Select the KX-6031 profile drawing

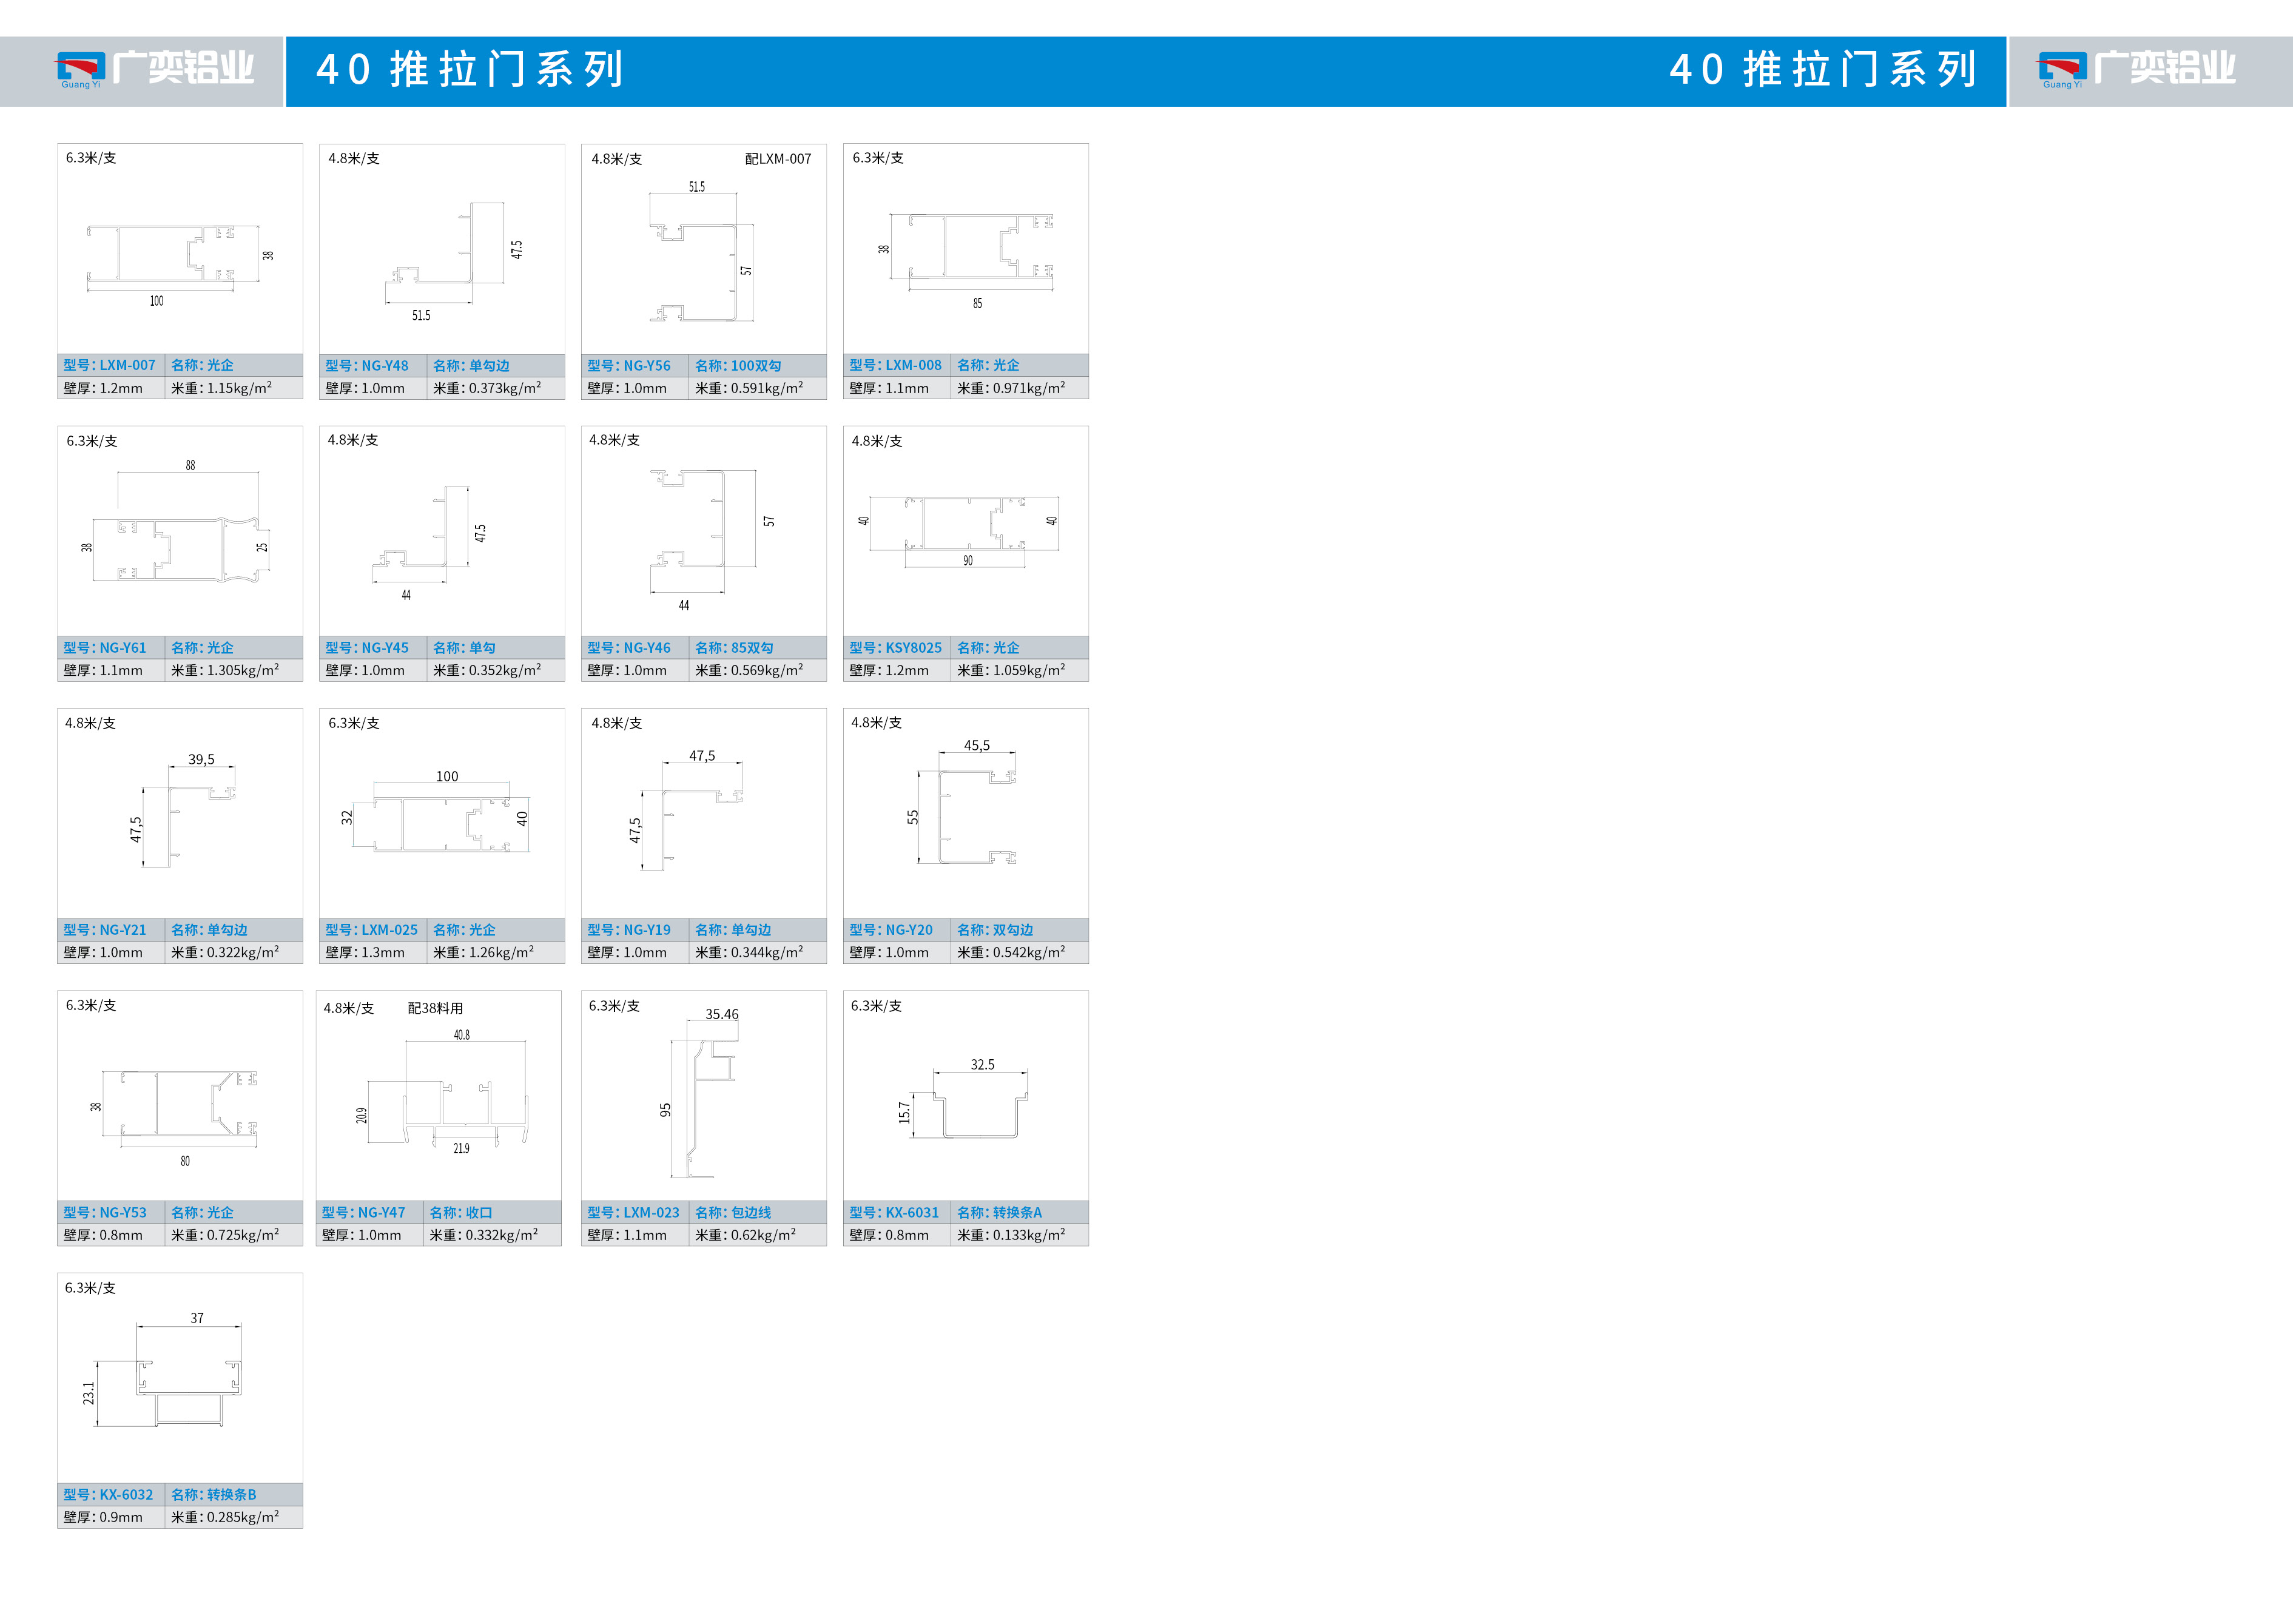(x=963, y=1098)
